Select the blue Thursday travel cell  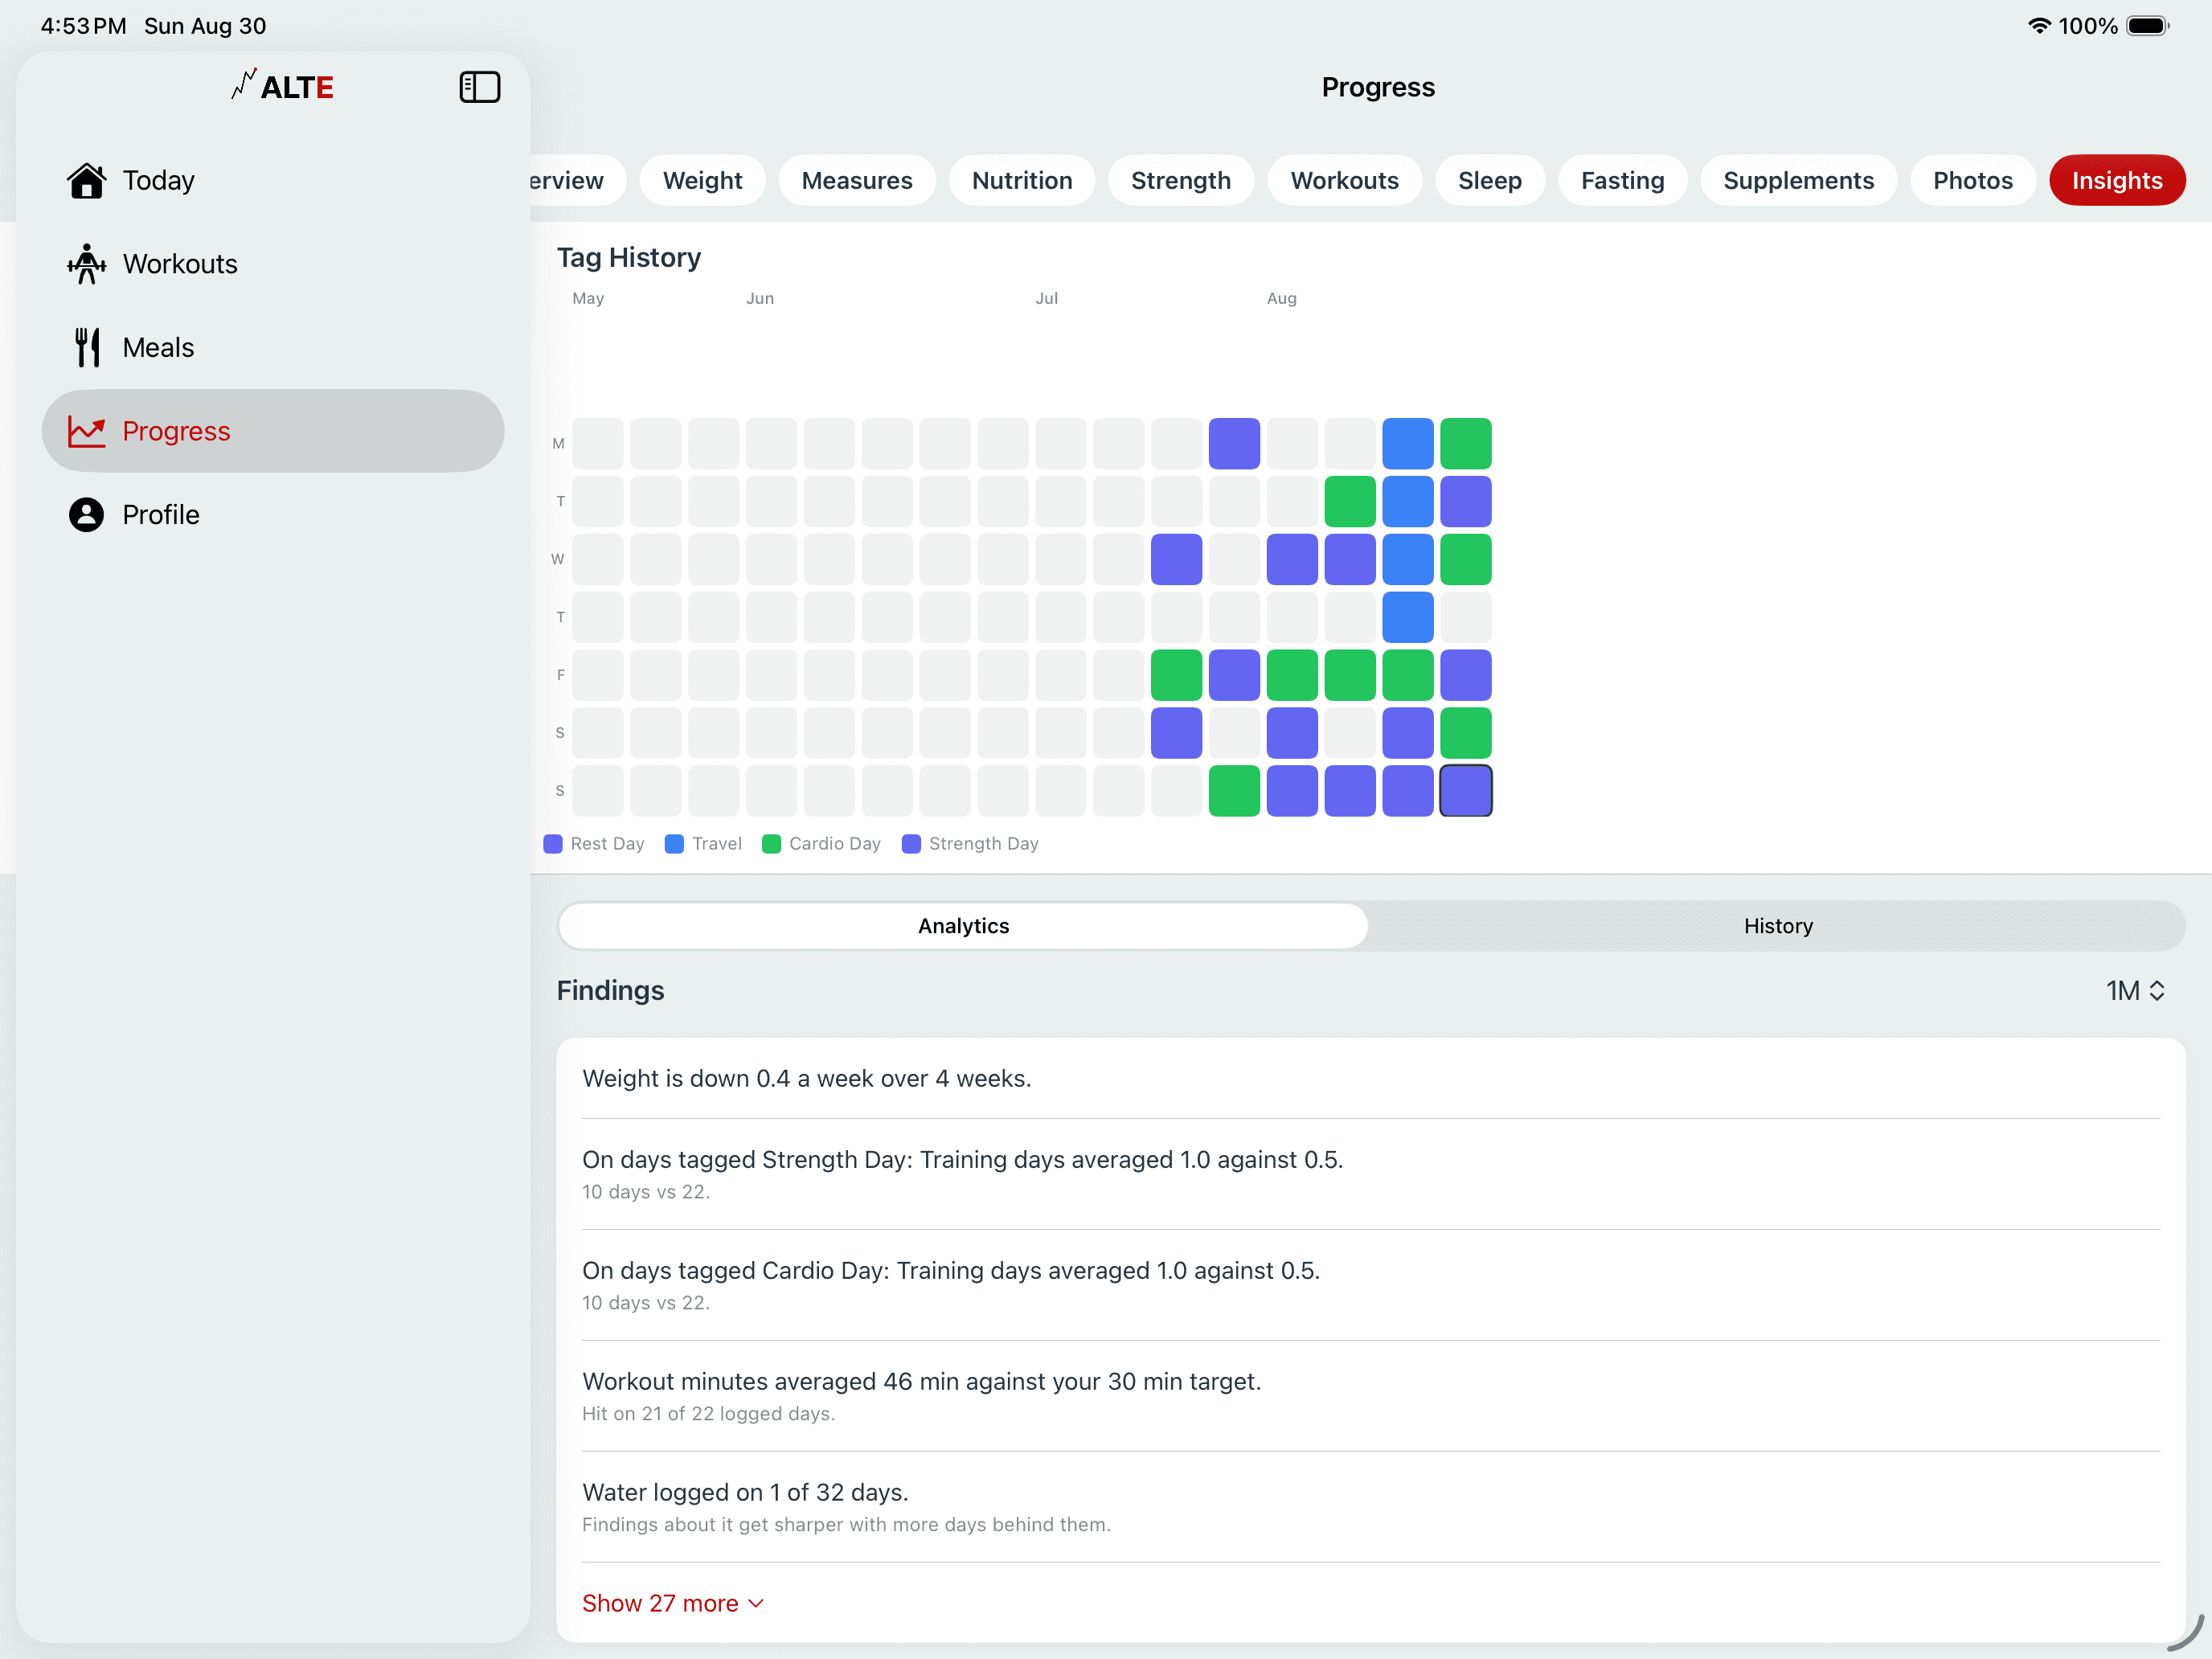(1407, 617)
